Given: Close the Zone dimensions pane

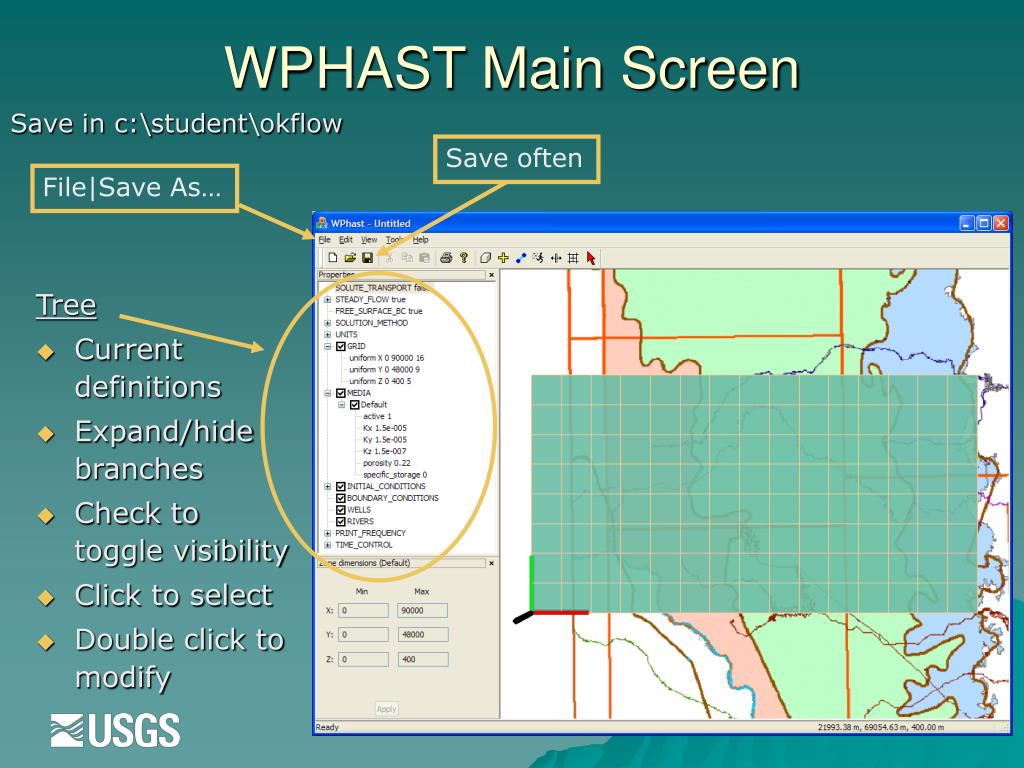Looking at the screenshot, I should click(492, 563).
